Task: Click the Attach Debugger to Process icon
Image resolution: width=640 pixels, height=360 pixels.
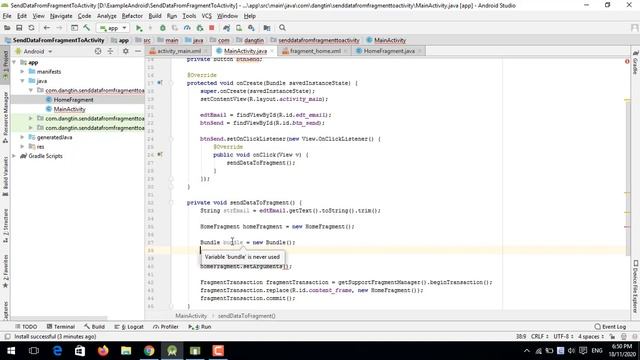Action: 200,28
